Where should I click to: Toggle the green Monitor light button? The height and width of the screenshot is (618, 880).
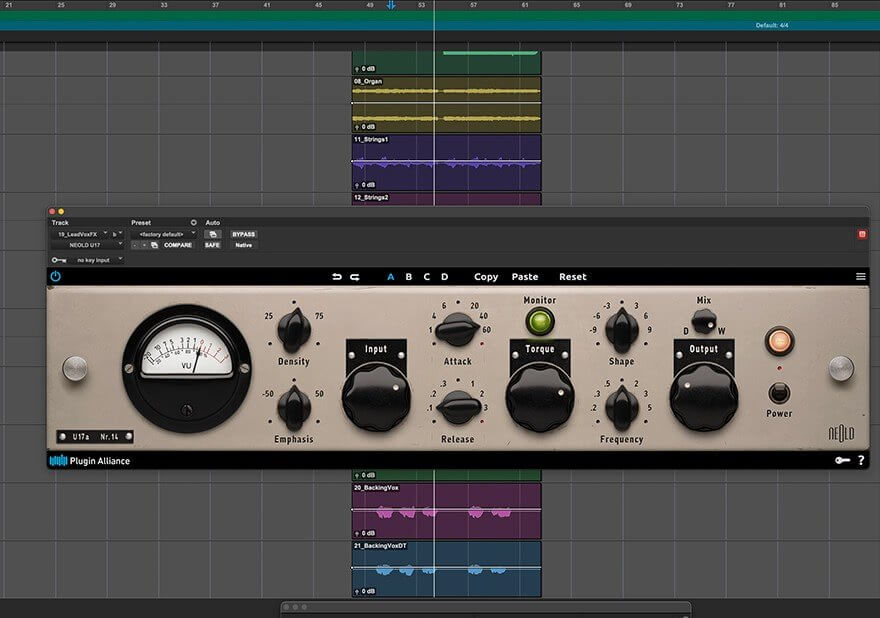(x=540, y=322)
